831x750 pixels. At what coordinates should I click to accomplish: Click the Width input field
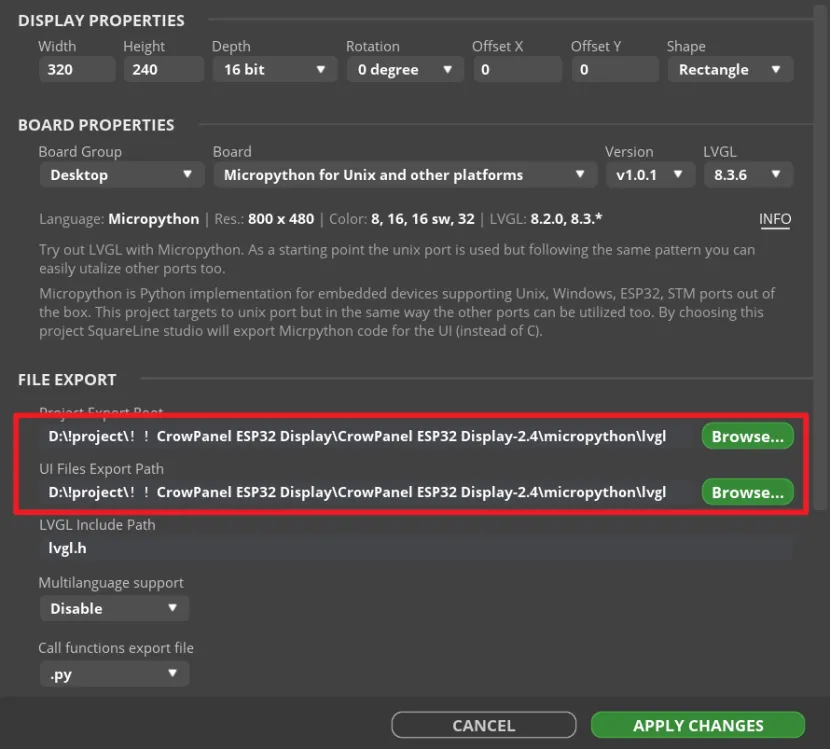click(76, 70)
